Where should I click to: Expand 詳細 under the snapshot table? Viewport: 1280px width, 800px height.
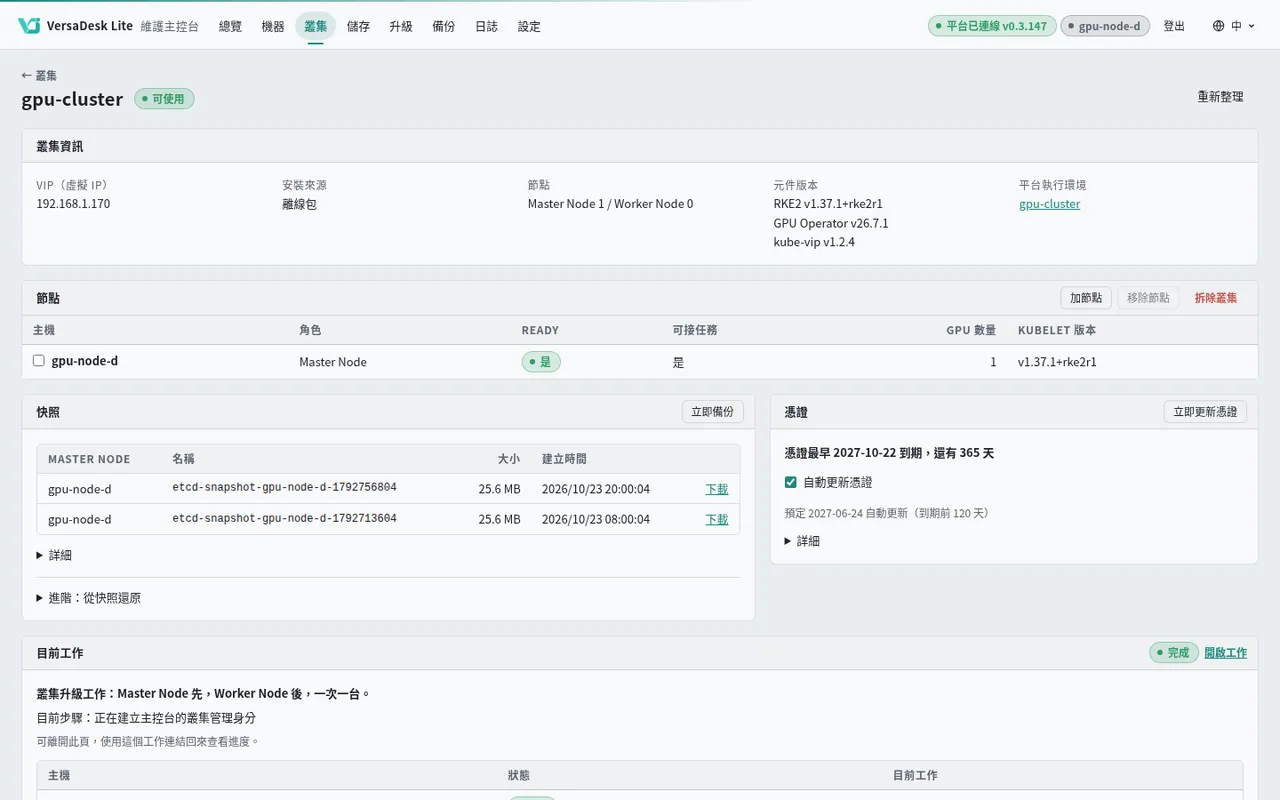(x=54, y=555)
